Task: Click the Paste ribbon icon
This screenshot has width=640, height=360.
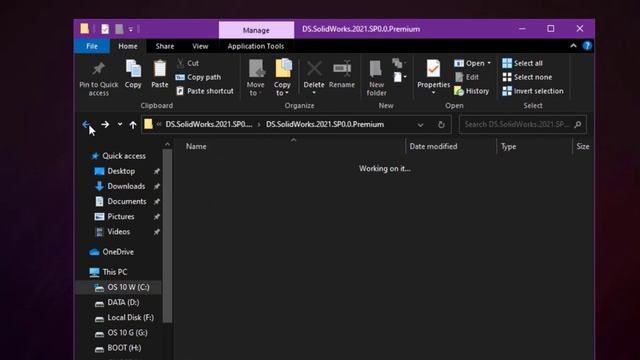Action: (x=160, y=69)
